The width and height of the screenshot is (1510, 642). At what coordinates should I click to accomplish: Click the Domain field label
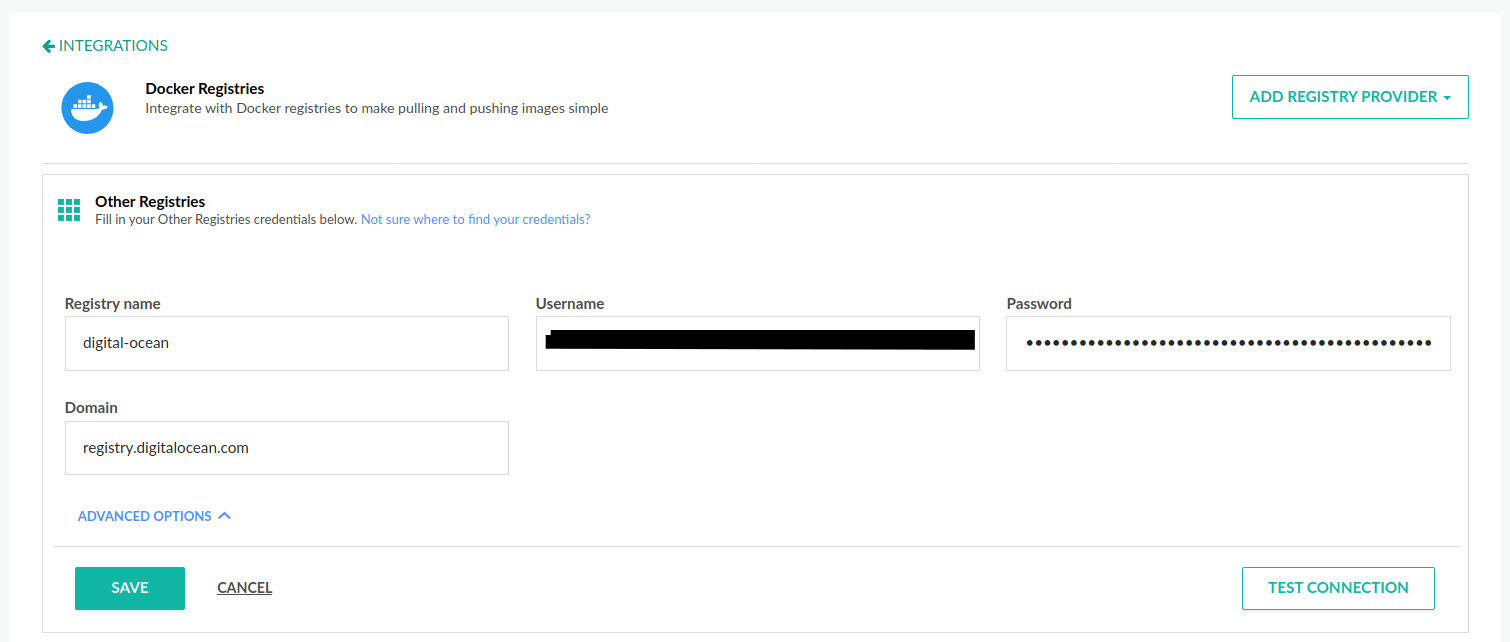pyautogui.click(x=91, y=408)
